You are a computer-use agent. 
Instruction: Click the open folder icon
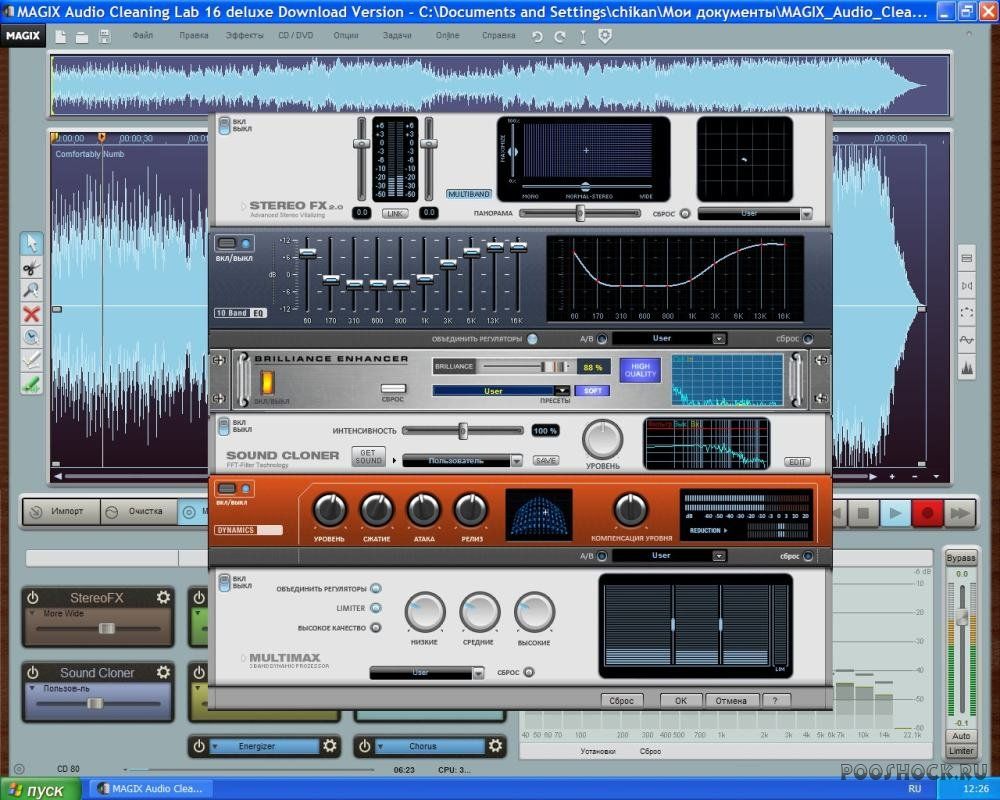point(82,37)
